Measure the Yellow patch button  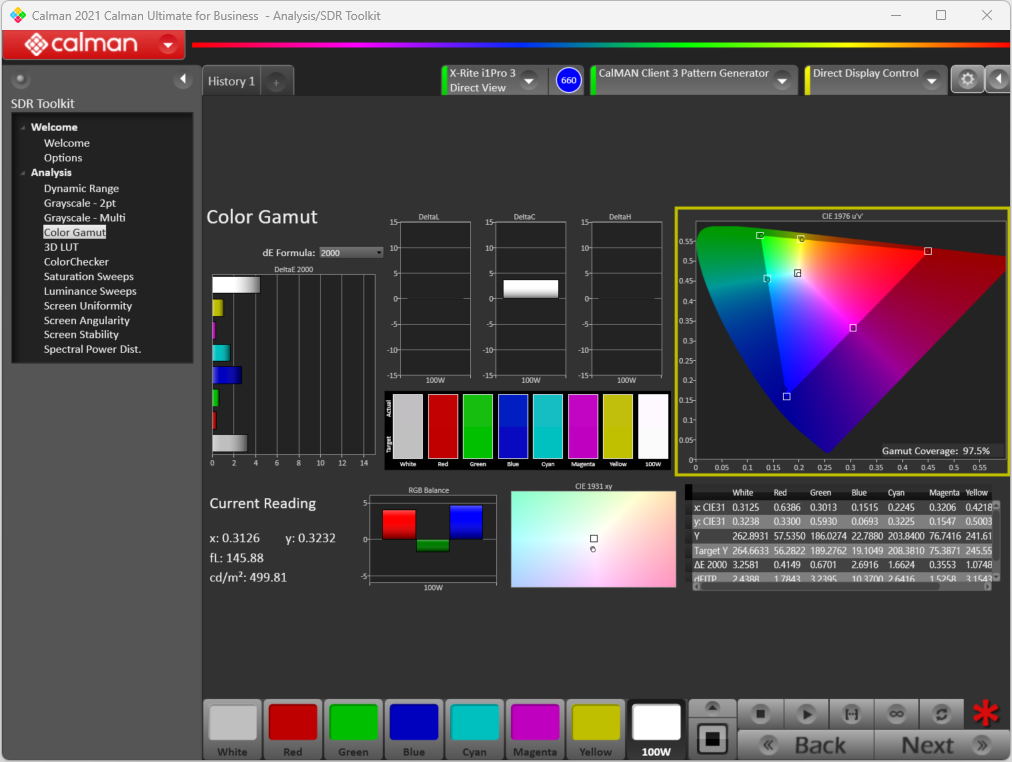[x=595, y=730]
